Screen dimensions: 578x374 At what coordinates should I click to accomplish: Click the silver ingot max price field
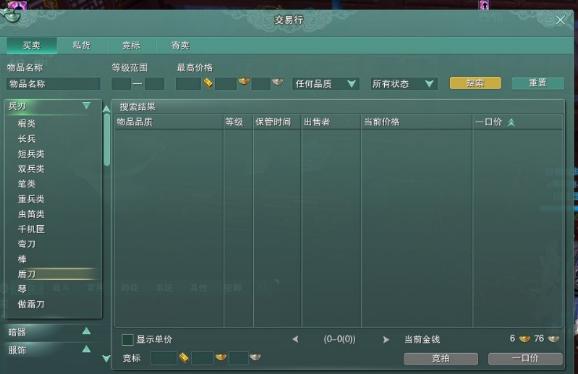(261, 84)
